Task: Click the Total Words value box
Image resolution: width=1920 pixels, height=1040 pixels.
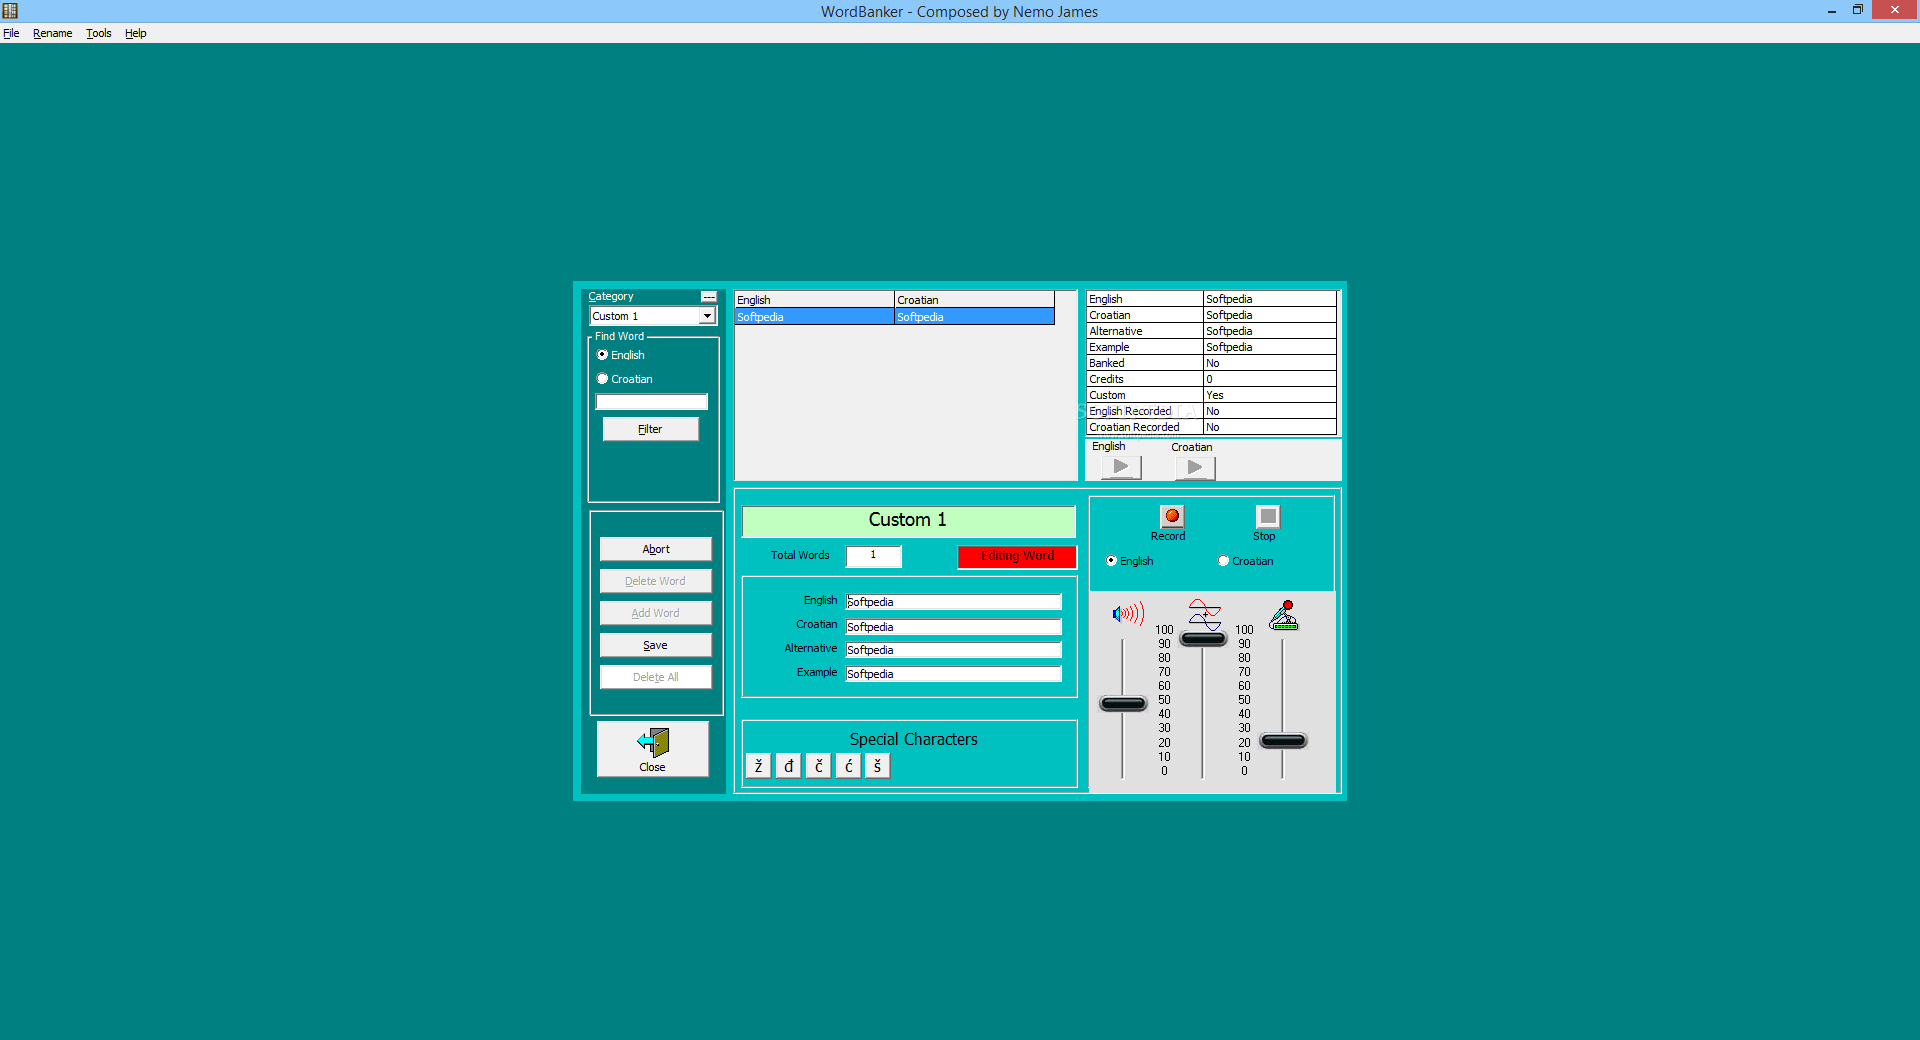Action: click(873, 556)
